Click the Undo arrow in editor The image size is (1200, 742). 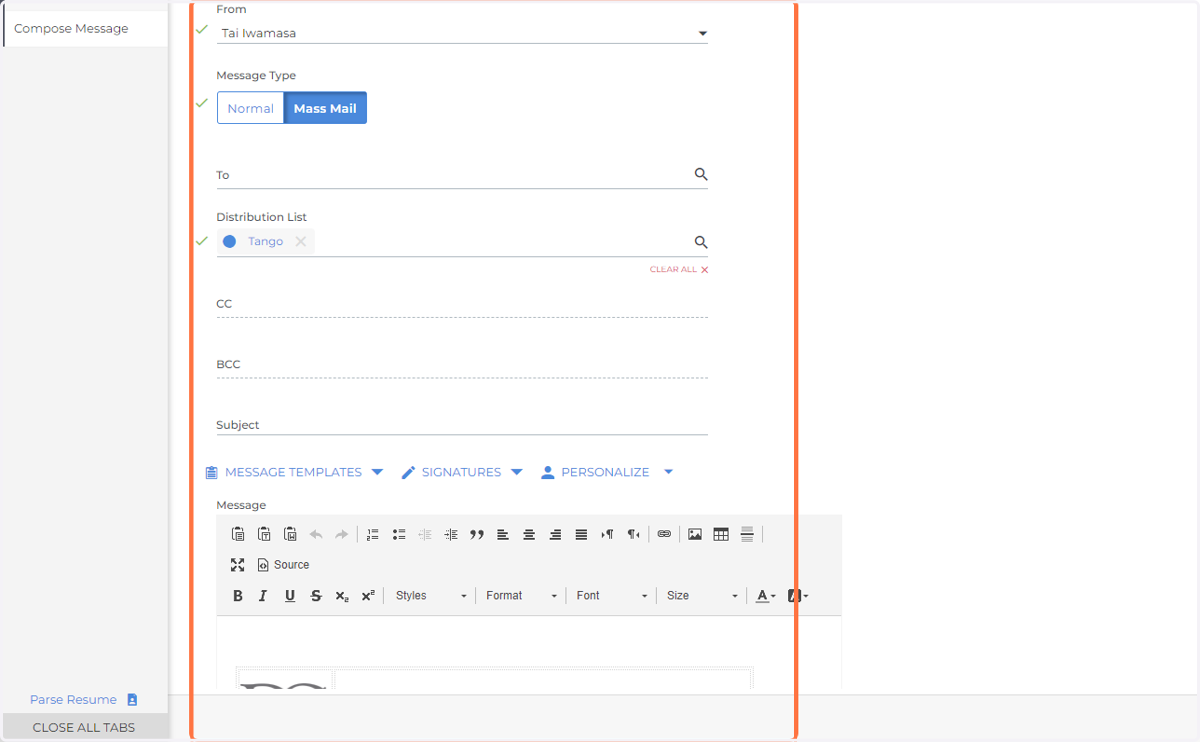[x=316, y=534]
